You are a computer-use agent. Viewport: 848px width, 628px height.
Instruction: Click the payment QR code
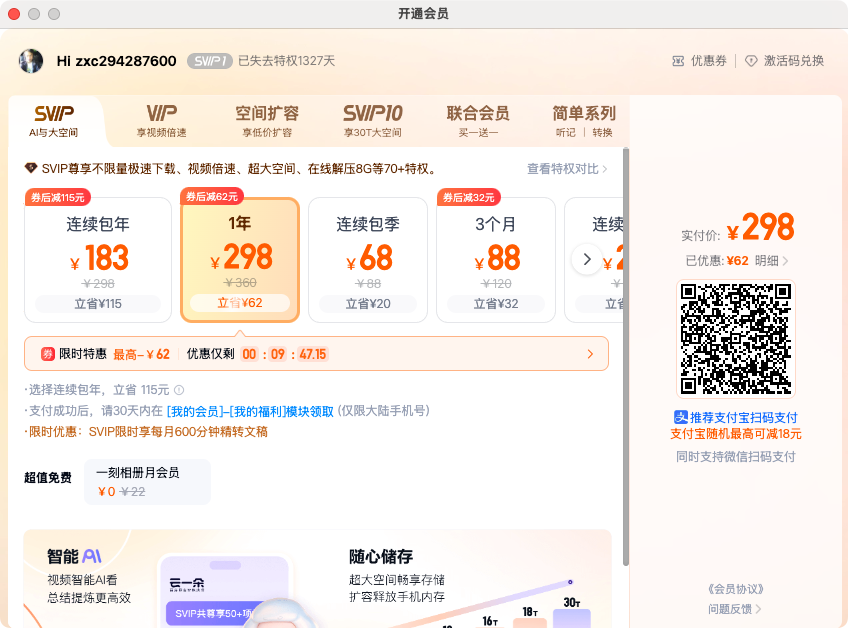pos(736,339)
